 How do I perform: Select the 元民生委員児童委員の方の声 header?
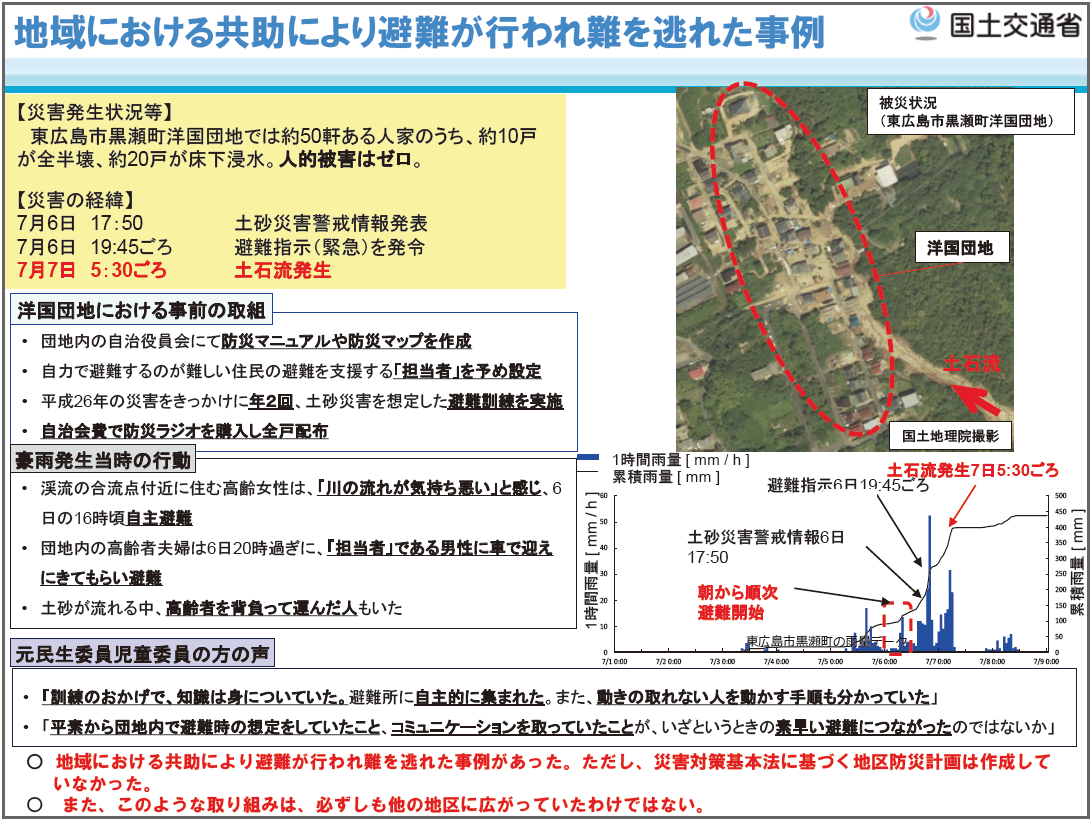(x=142, y=655)
